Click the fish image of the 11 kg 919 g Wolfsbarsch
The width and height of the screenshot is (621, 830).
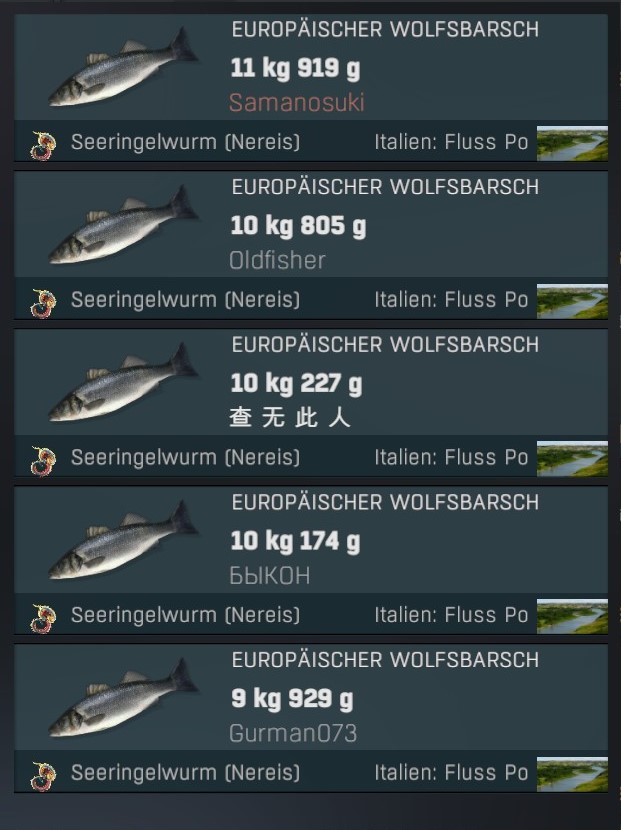[123, 68]
